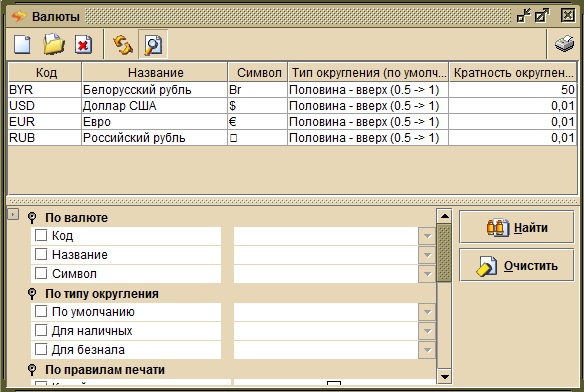Click the filter panel scroll down arrow
This screenshot has height=392, width=584.
[x=444, y=376]
